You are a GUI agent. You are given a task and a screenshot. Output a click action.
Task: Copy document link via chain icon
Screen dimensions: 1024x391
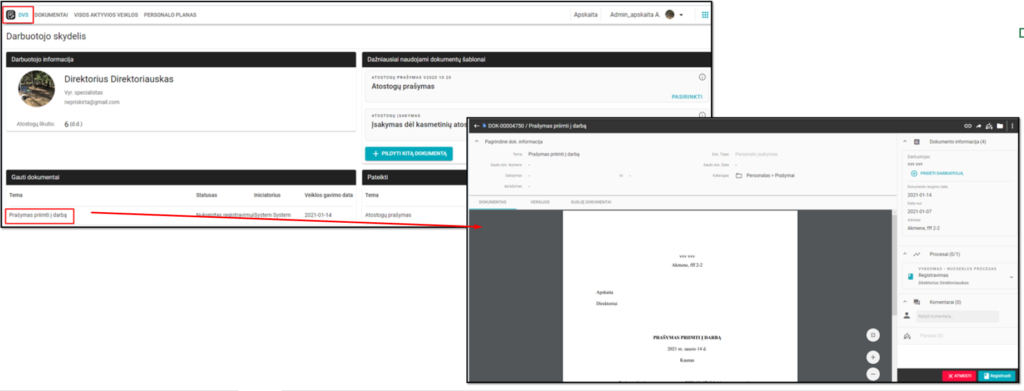click(968, 125)
